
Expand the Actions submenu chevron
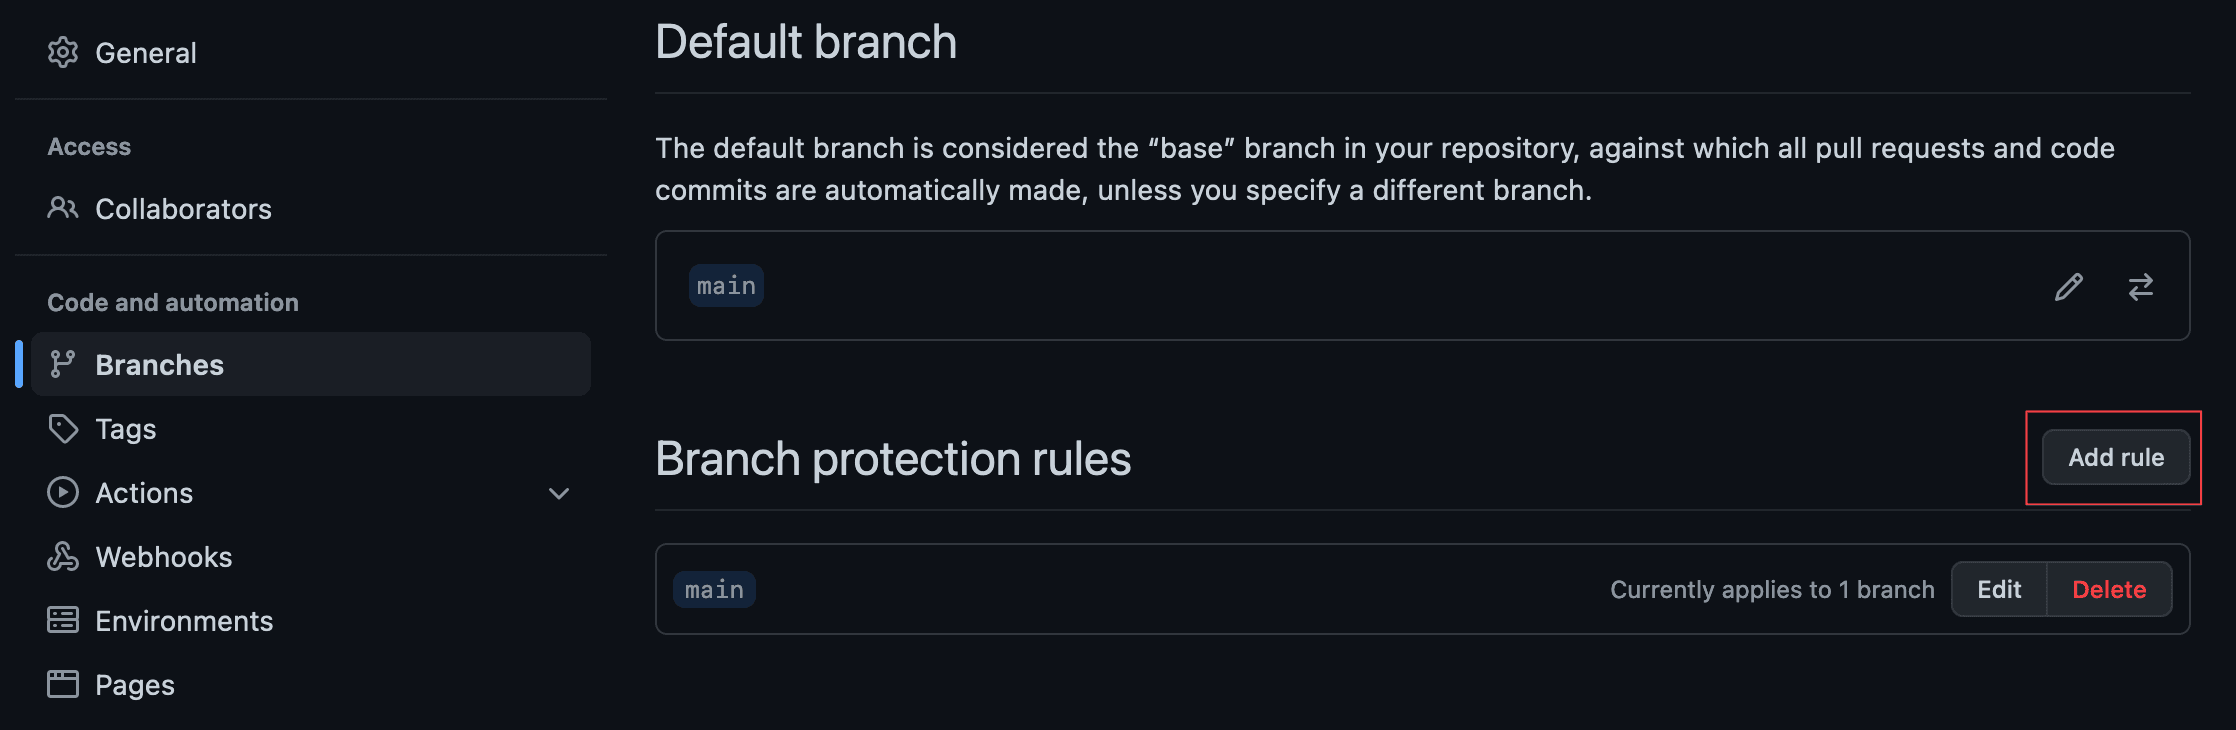(559, 493)
